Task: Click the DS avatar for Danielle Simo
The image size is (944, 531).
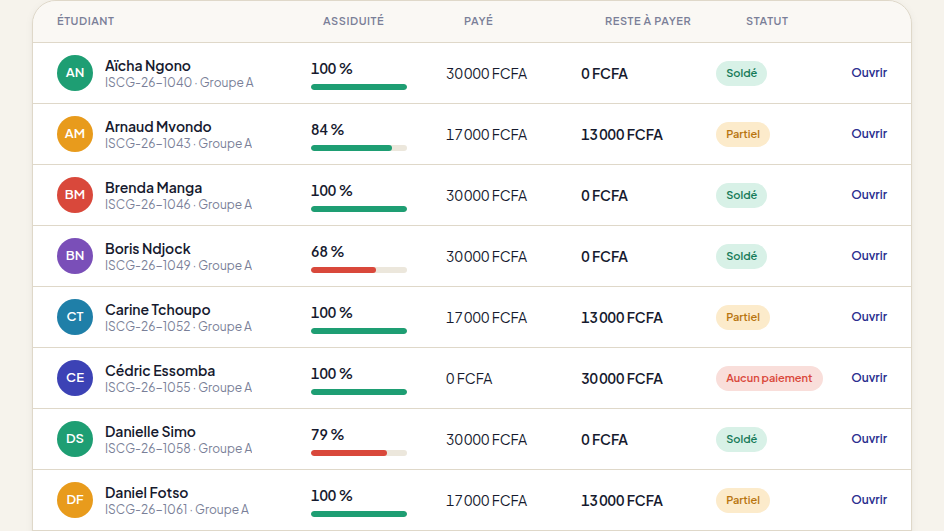Action: 75,438
